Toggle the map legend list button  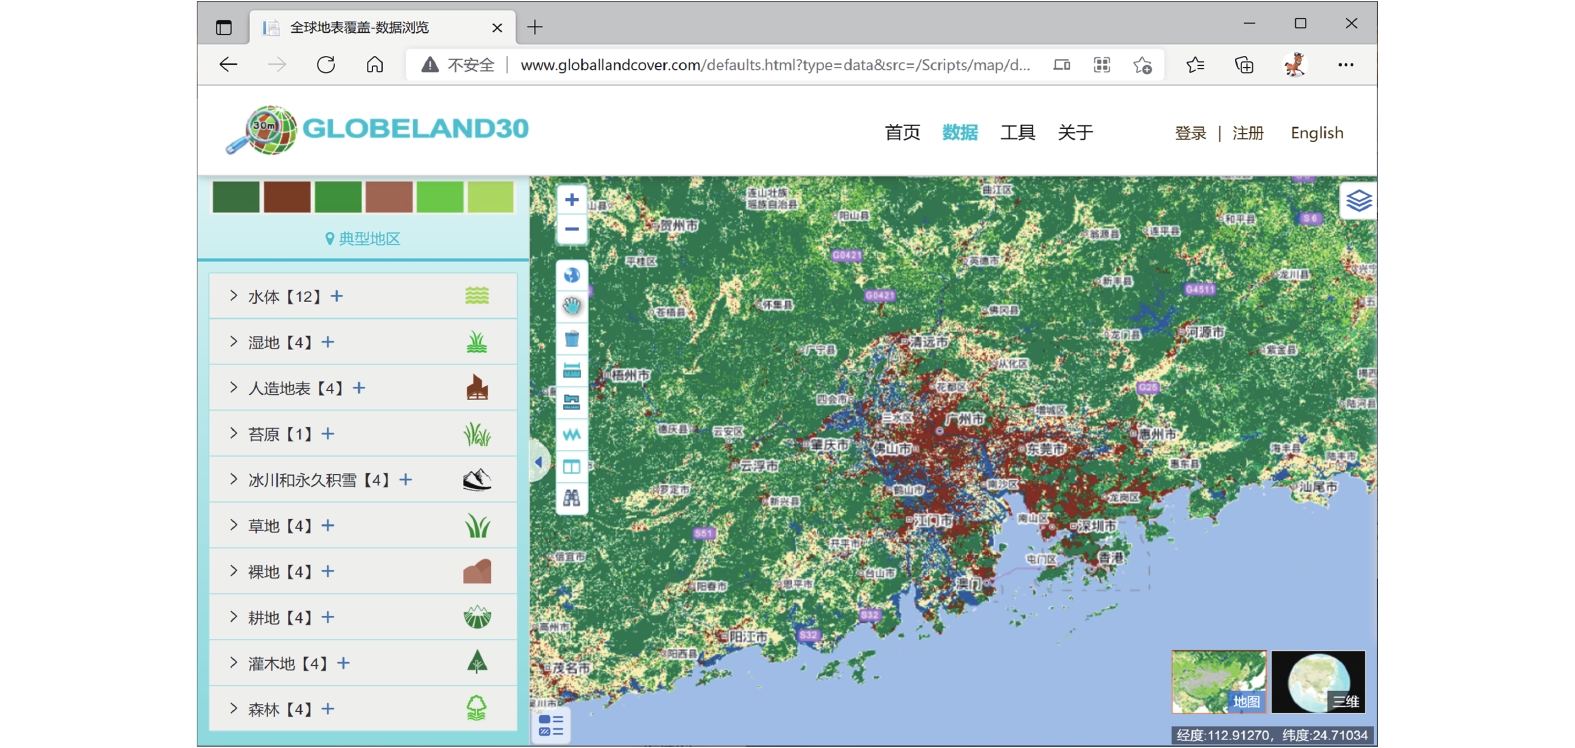tap(551, 725)
